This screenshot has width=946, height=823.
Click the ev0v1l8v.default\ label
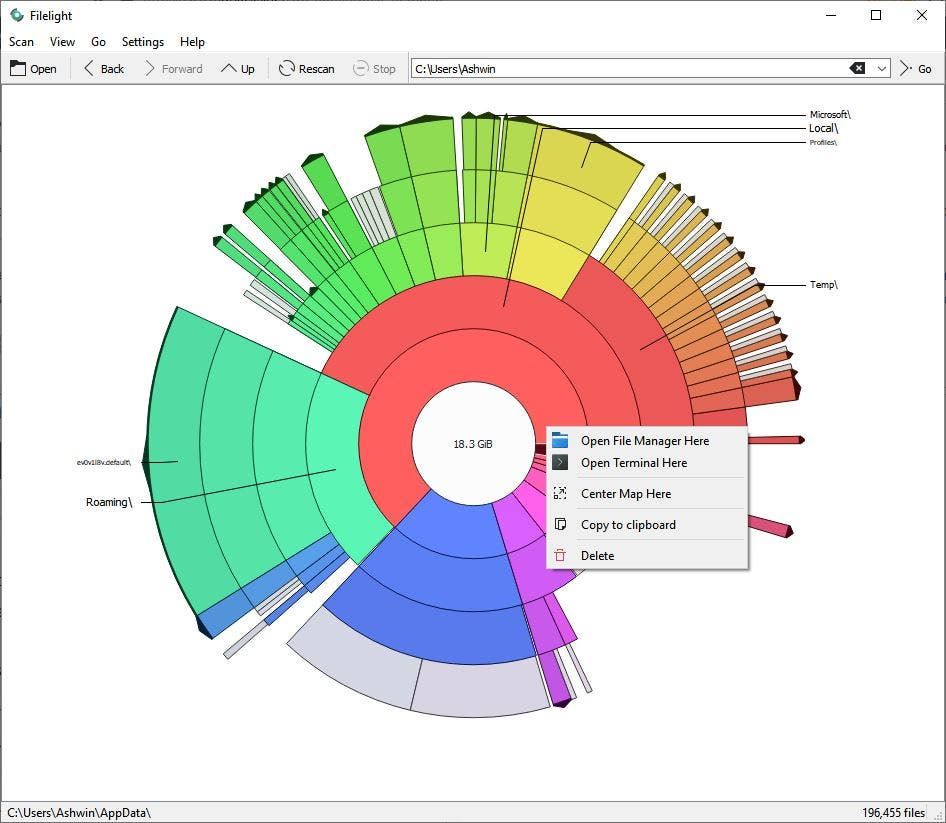(x=104, y=462)
